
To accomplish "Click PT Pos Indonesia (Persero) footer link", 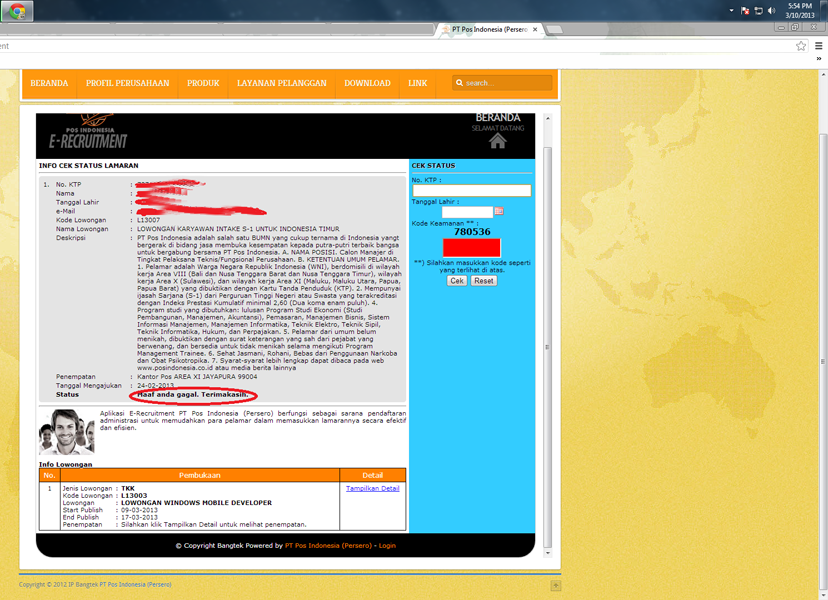I will coord(328,546).
